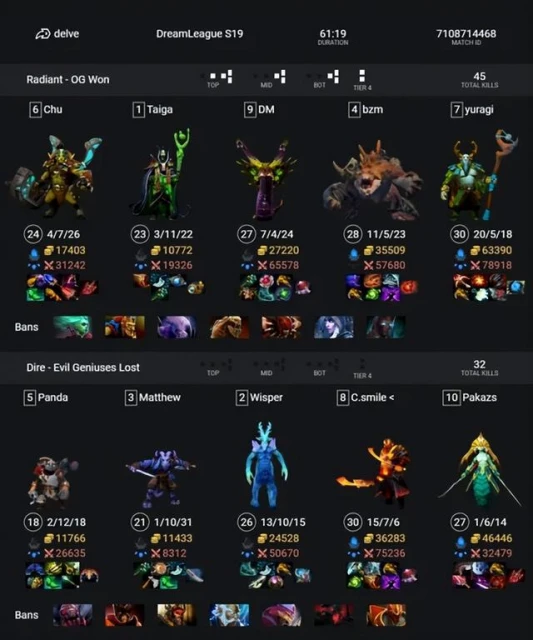Open yuragi's Nature's Prophet hero portrait
This screenshot has height=640, width=533.
tap(479, 175)
